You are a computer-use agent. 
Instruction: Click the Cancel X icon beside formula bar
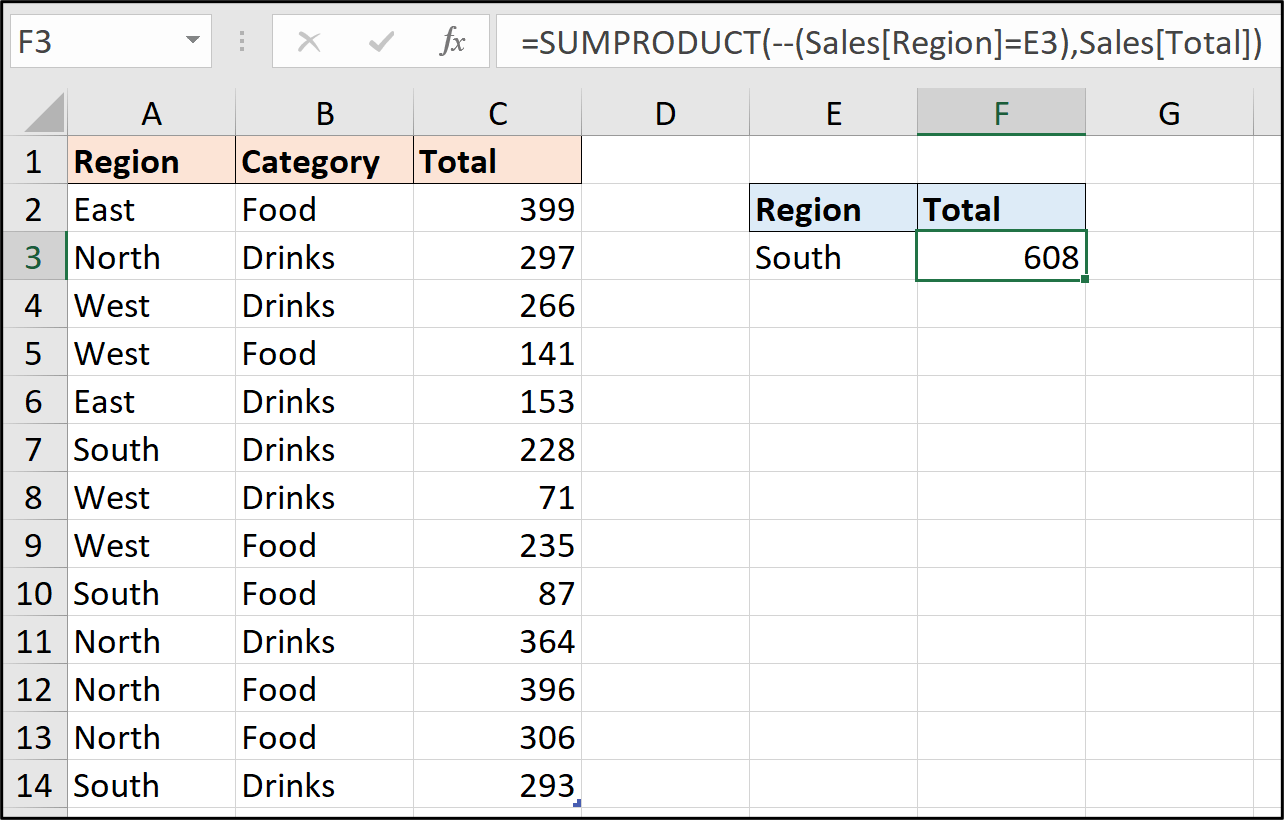[x=310, y=41]
